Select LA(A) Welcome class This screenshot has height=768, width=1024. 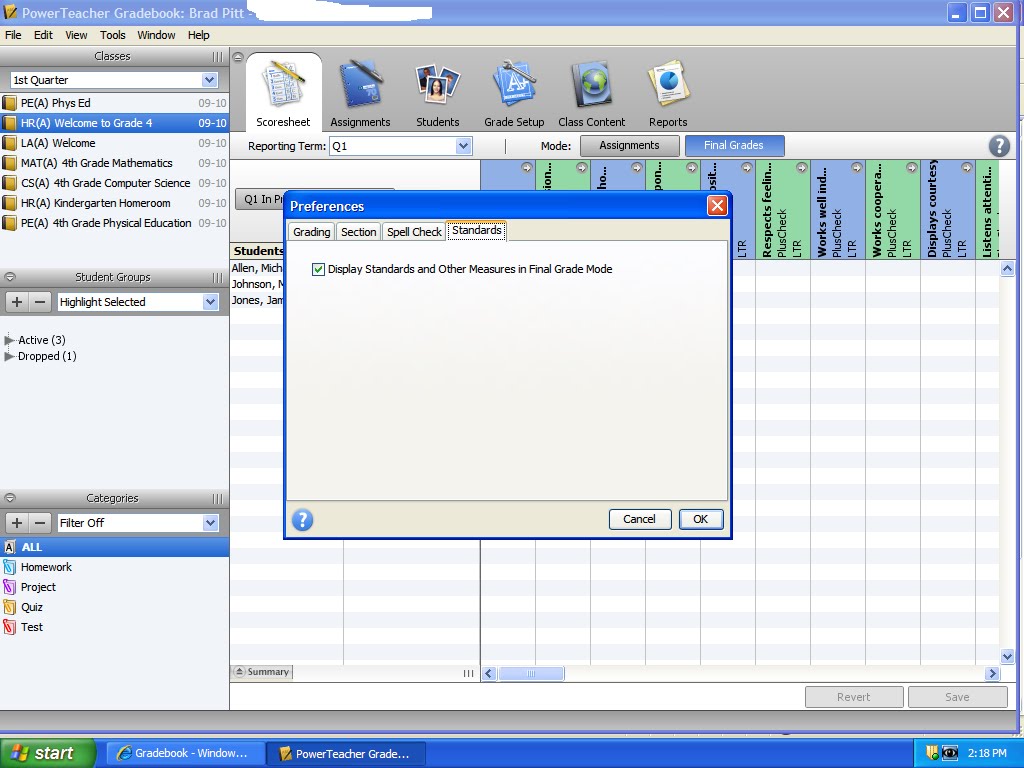[x=114, y=143]
